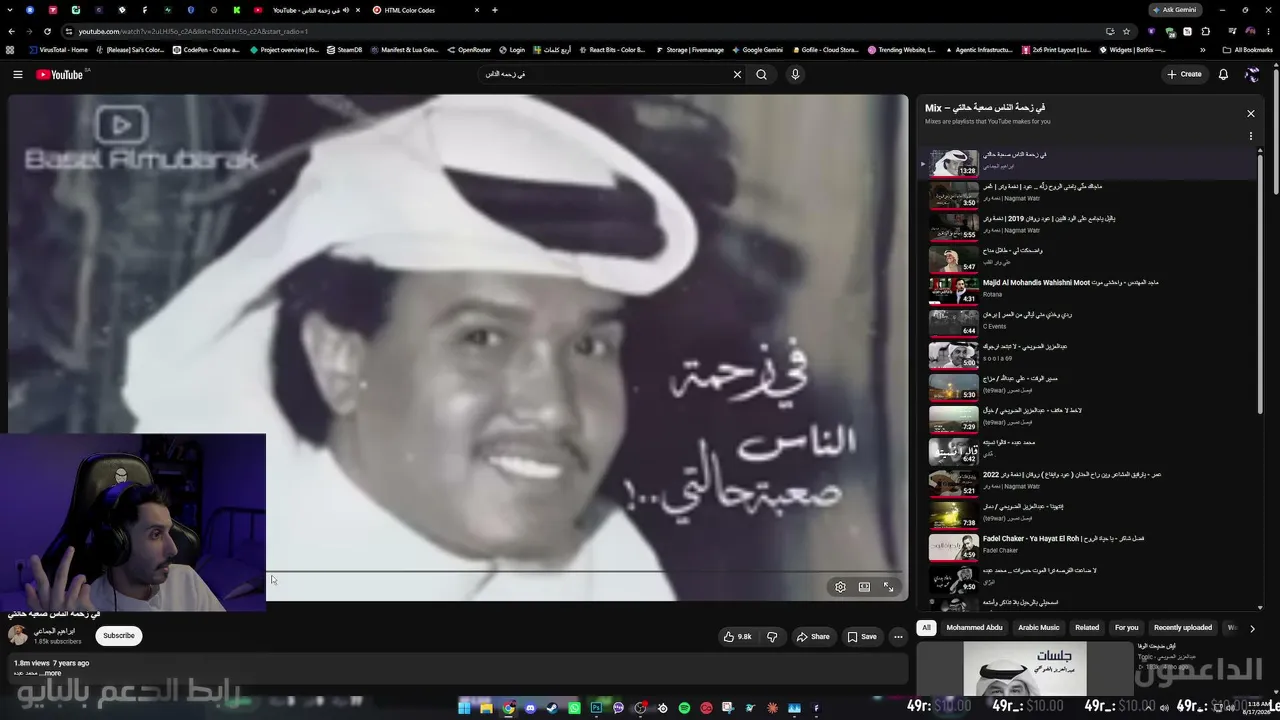The image size is (1280, 720).
Task: Open the Ask Gemini button
Action: pyautogui.click(x=1174, y=10)
